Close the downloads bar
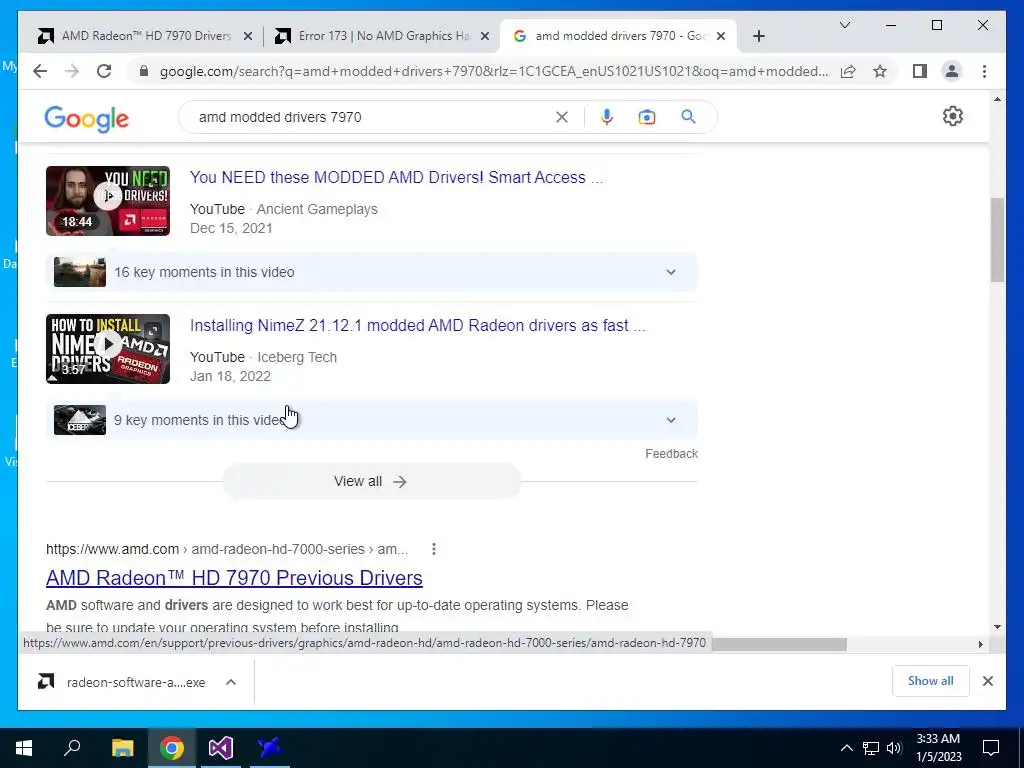Screen dimensions: 1024x768 pos(987,681)
